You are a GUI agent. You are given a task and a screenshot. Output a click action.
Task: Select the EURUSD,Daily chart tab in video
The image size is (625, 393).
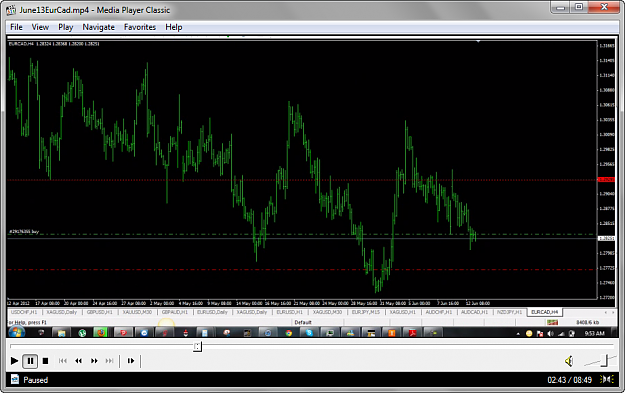[x=212, y=312]
